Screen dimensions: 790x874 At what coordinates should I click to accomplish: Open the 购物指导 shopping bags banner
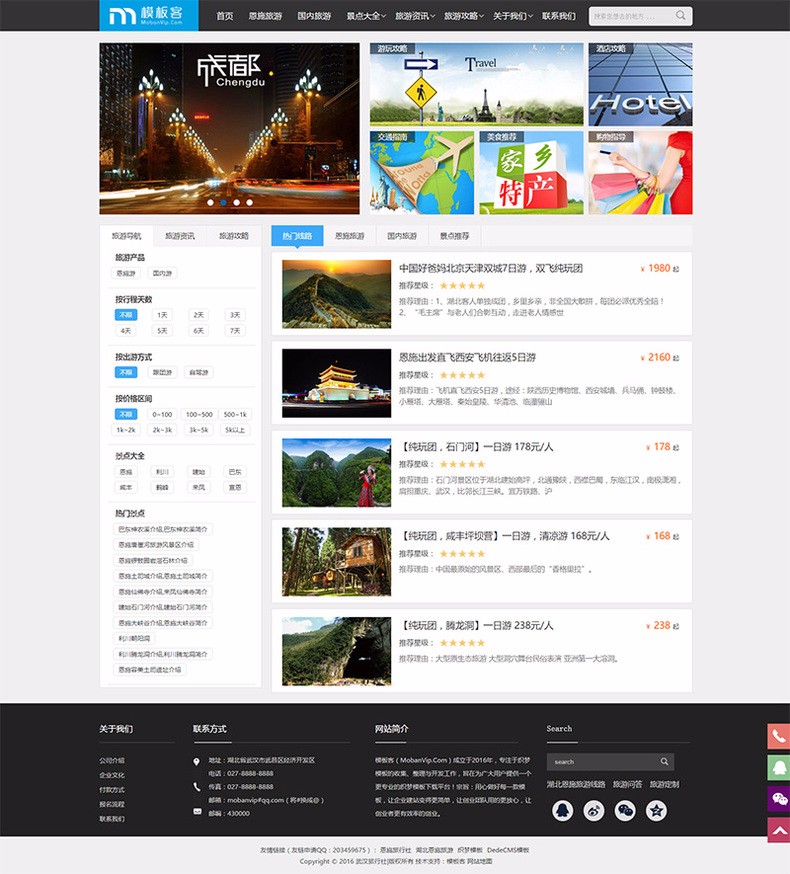pos(641,173)
